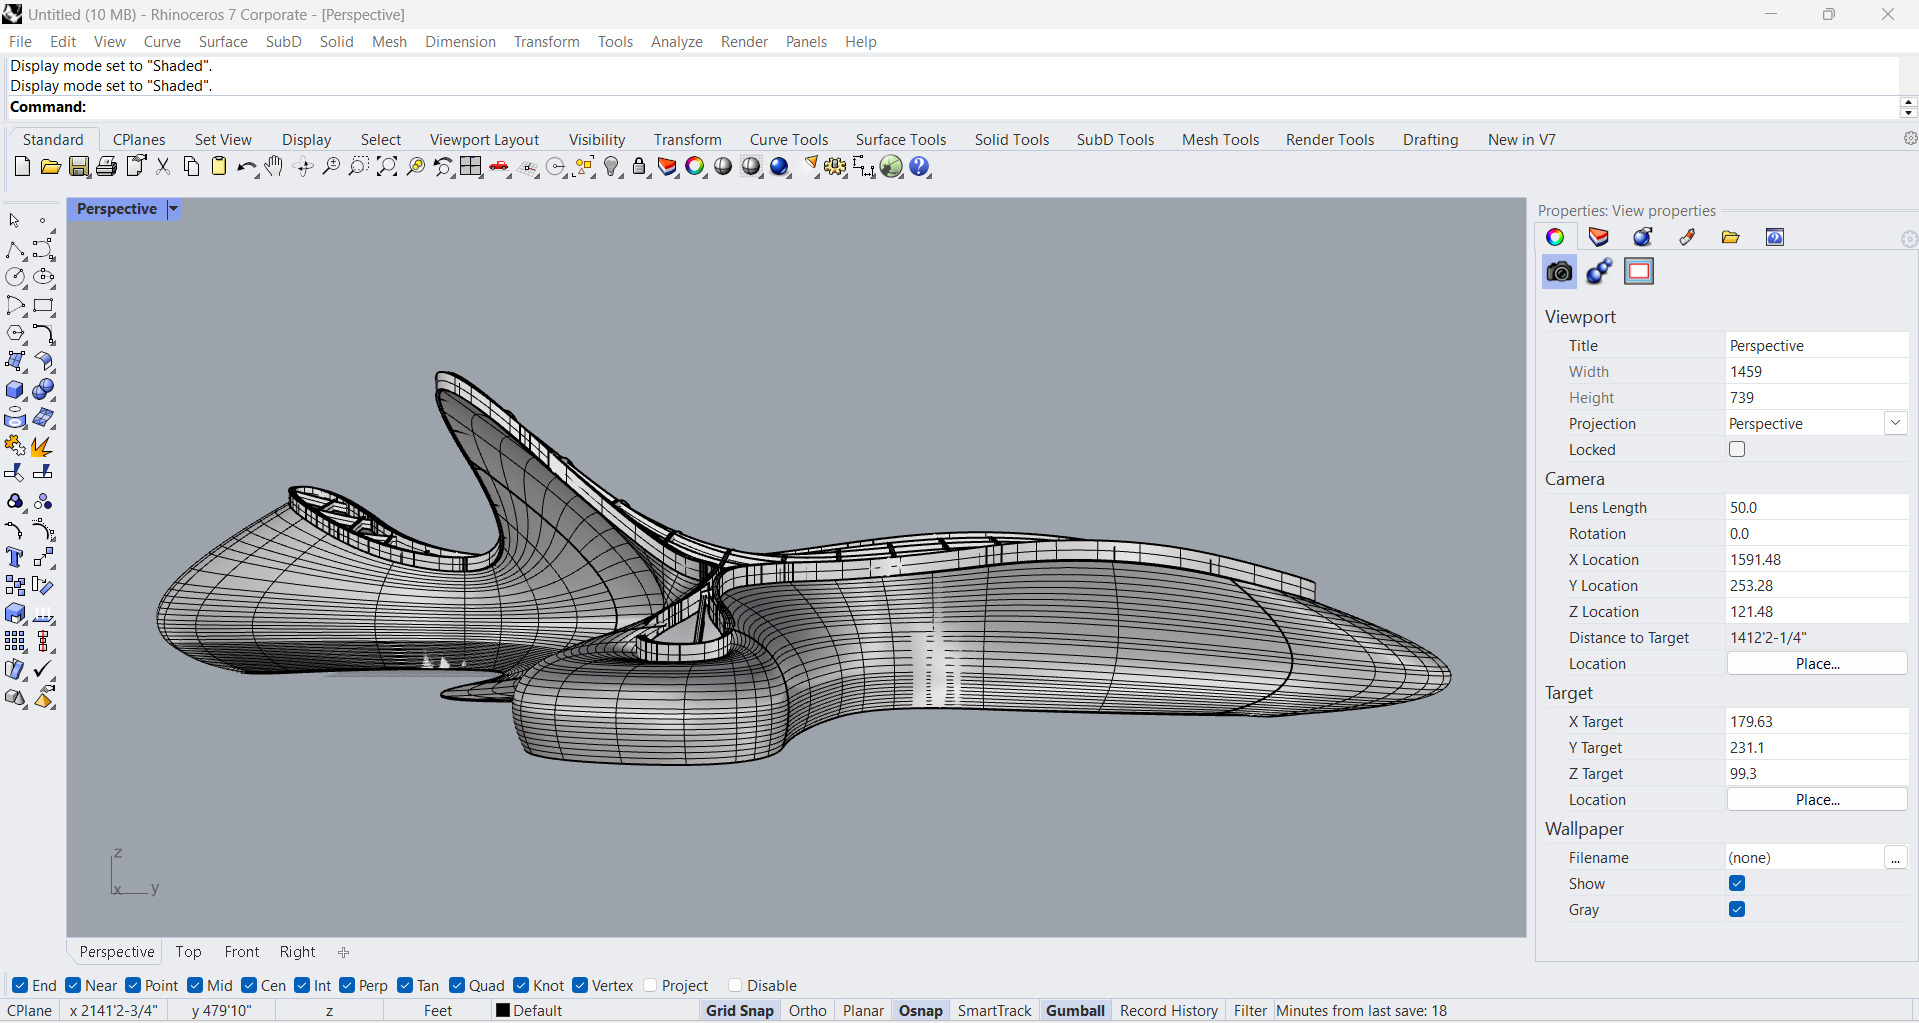Click the Shaded Viewport sphere icon
The image size is (1919, 1023).
click(x=723, y=167)
